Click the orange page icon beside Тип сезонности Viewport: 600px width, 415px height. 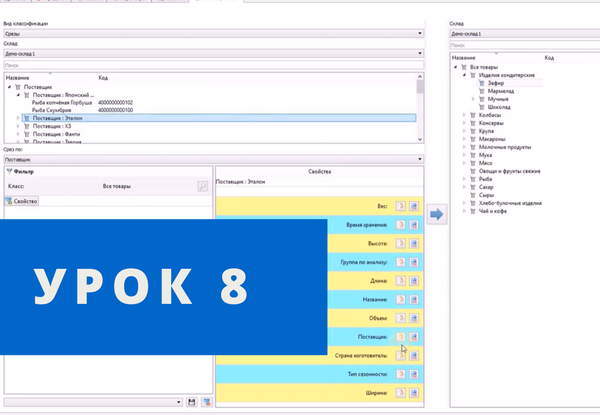pos(401,374)
